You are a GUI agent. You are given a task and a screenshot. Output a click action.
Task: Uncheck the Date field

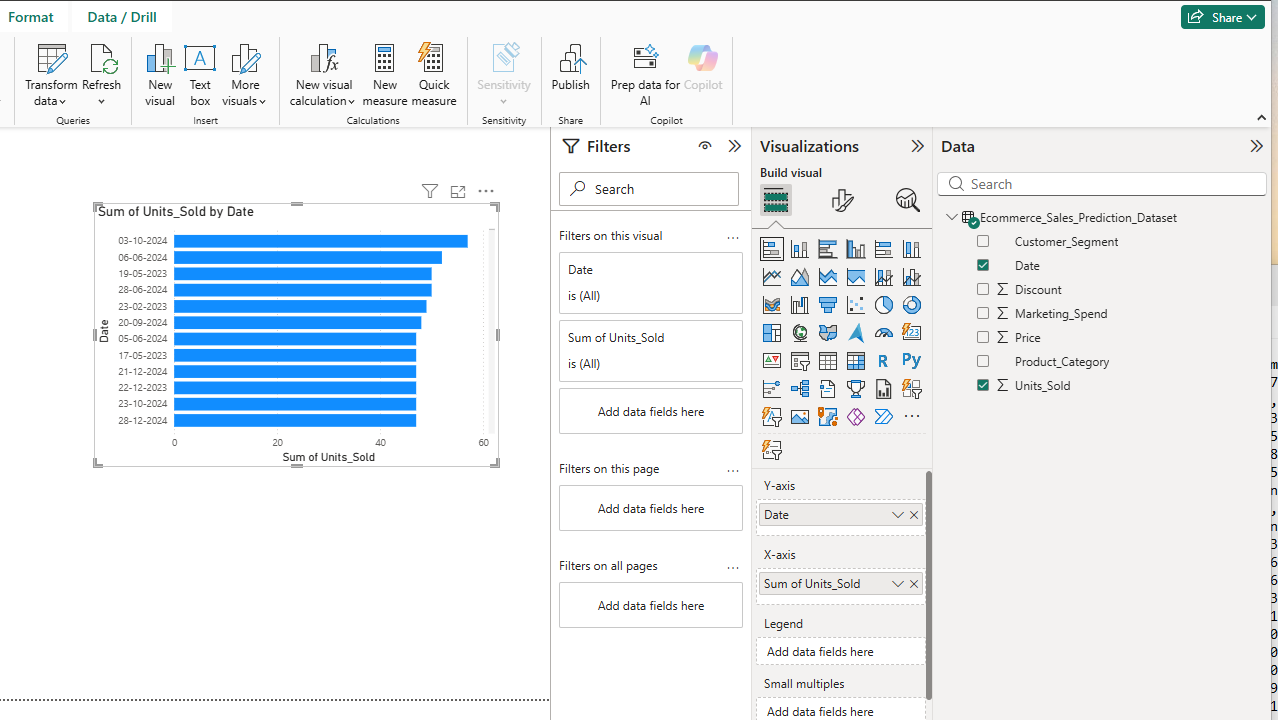coord(982,264)
